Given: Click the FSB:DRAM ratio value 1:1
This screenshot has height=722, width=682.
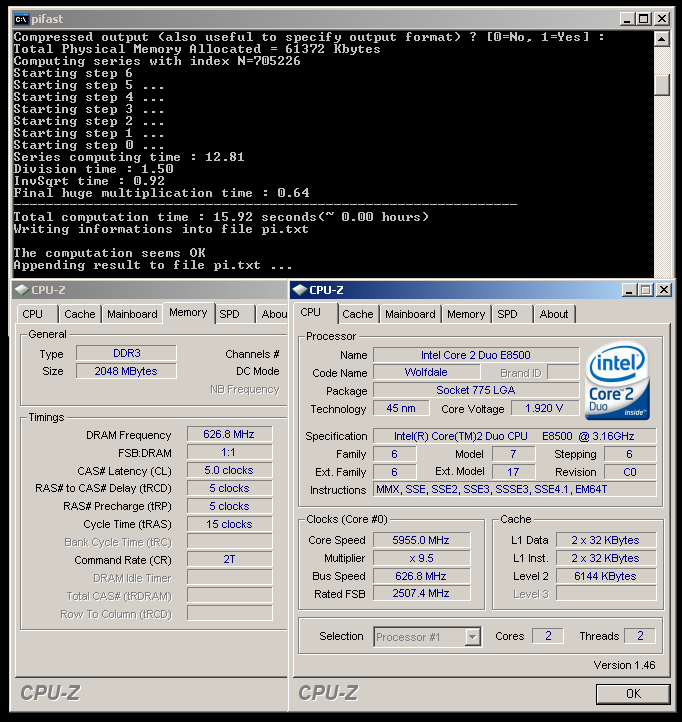Looking at the screenshot, I should click(229, 452).
